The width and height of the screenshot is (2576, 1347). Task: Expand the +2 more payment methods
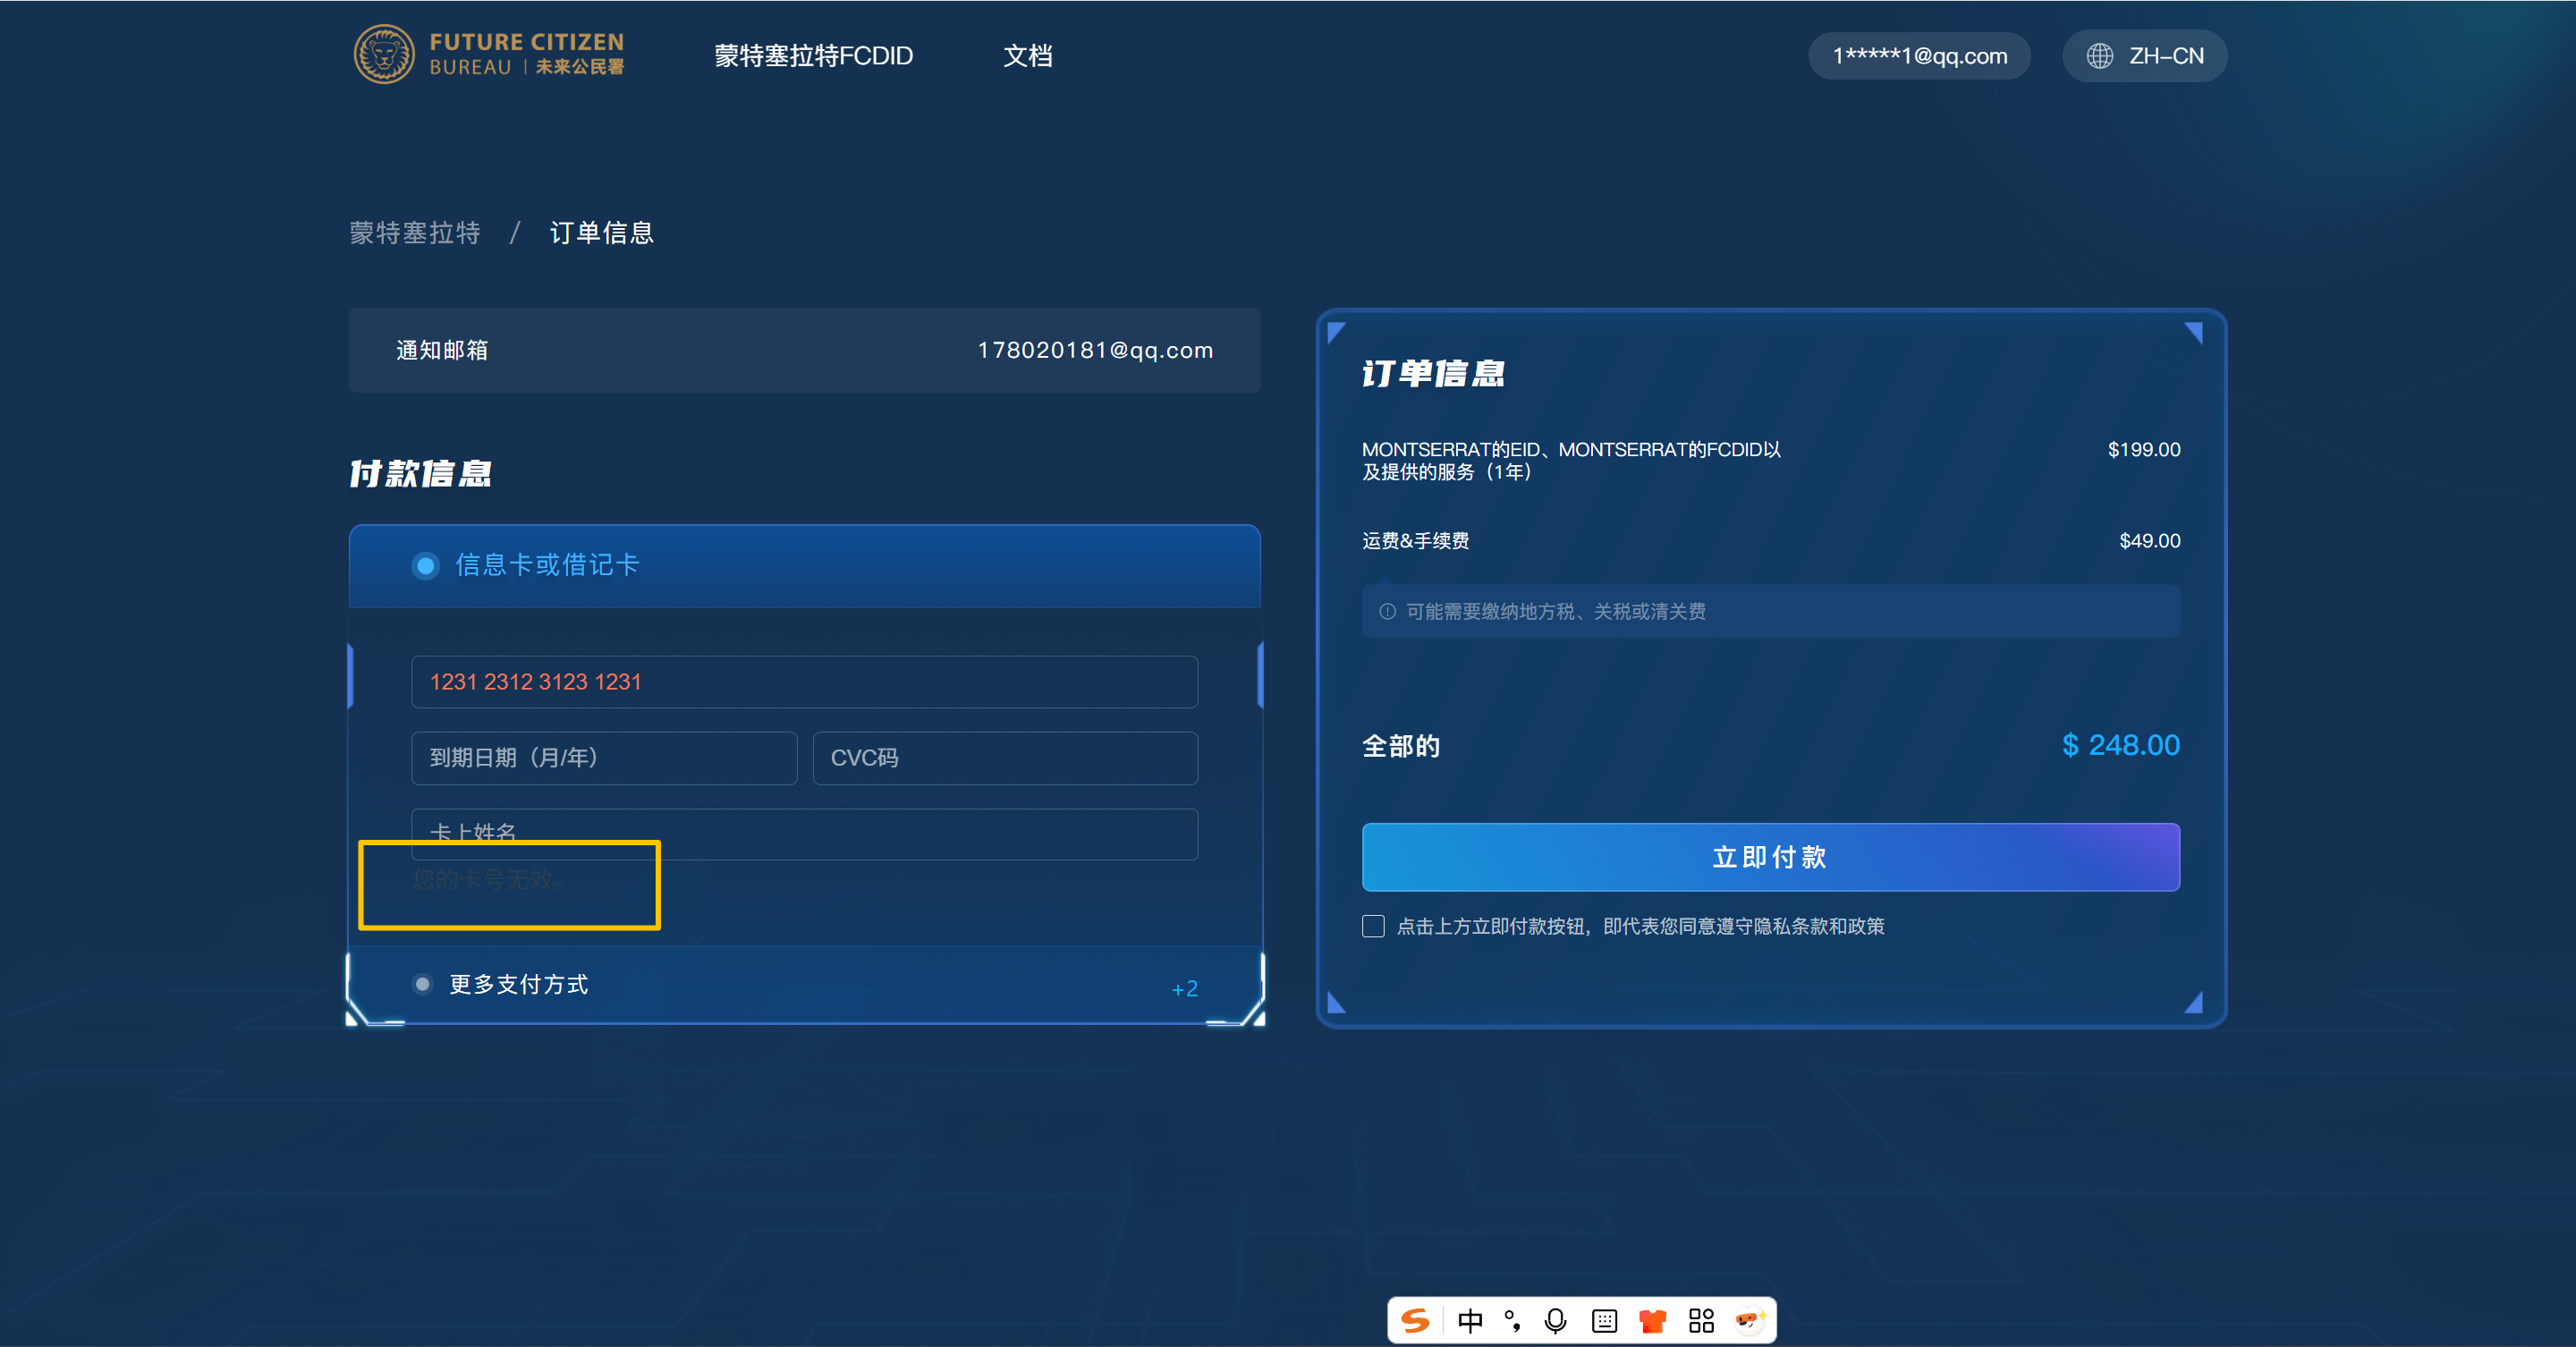pyautogui.click(x=1184, y=988)
